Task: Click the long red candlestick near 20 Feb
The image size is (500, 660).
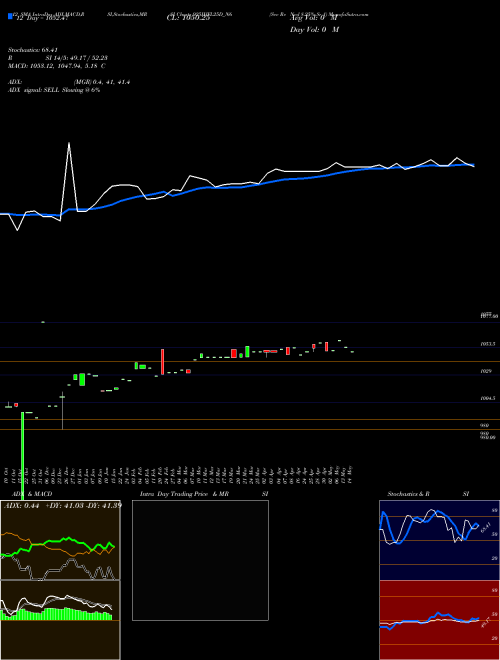Action: [162, 362]
